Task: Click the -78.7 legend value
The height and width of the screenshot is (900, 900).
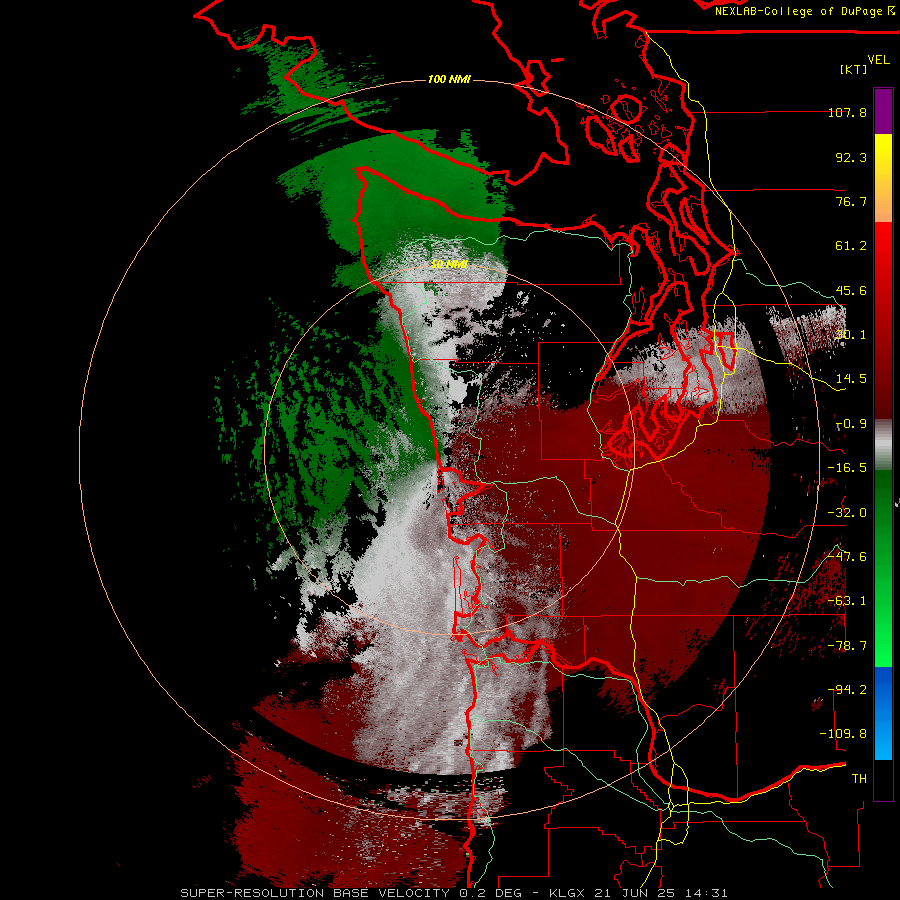Action: pos(847,646)
